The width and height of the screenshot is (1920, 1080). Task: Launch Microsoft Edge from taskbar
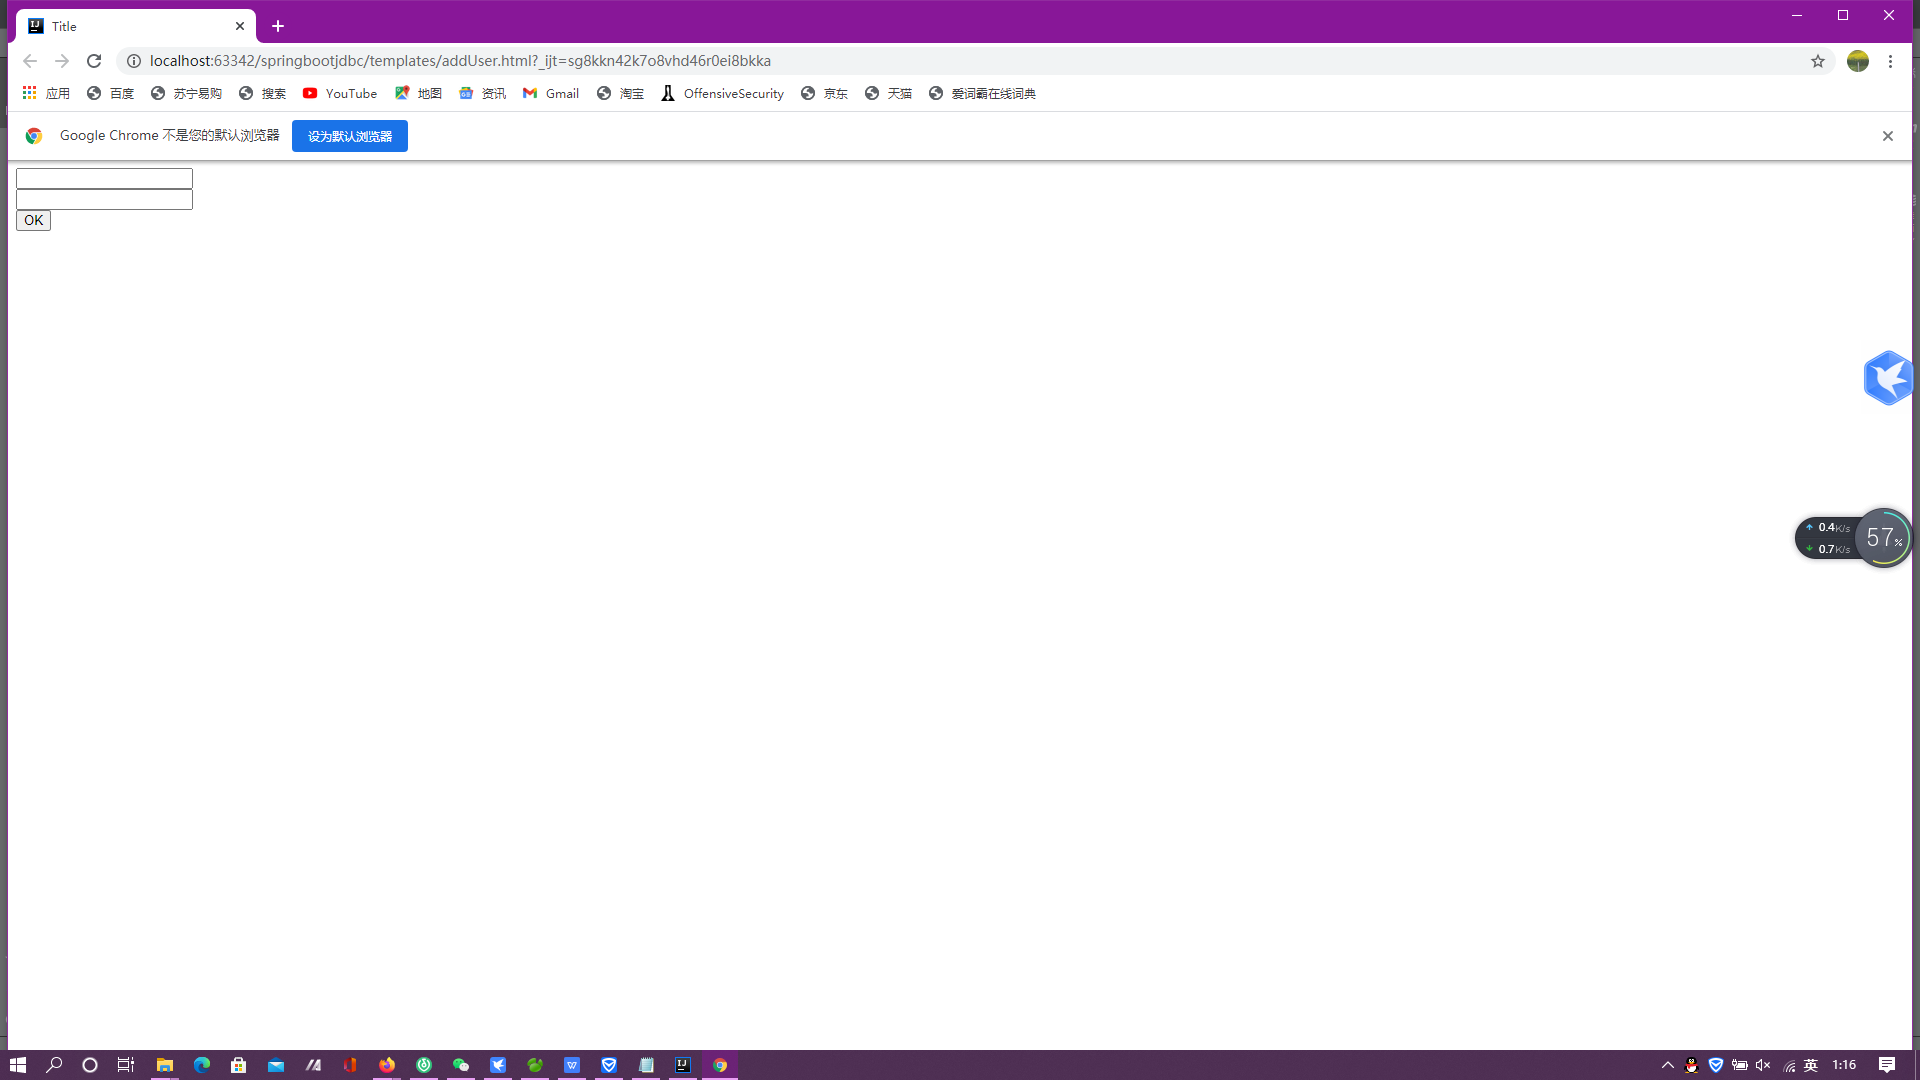[x=202, y=1065]
